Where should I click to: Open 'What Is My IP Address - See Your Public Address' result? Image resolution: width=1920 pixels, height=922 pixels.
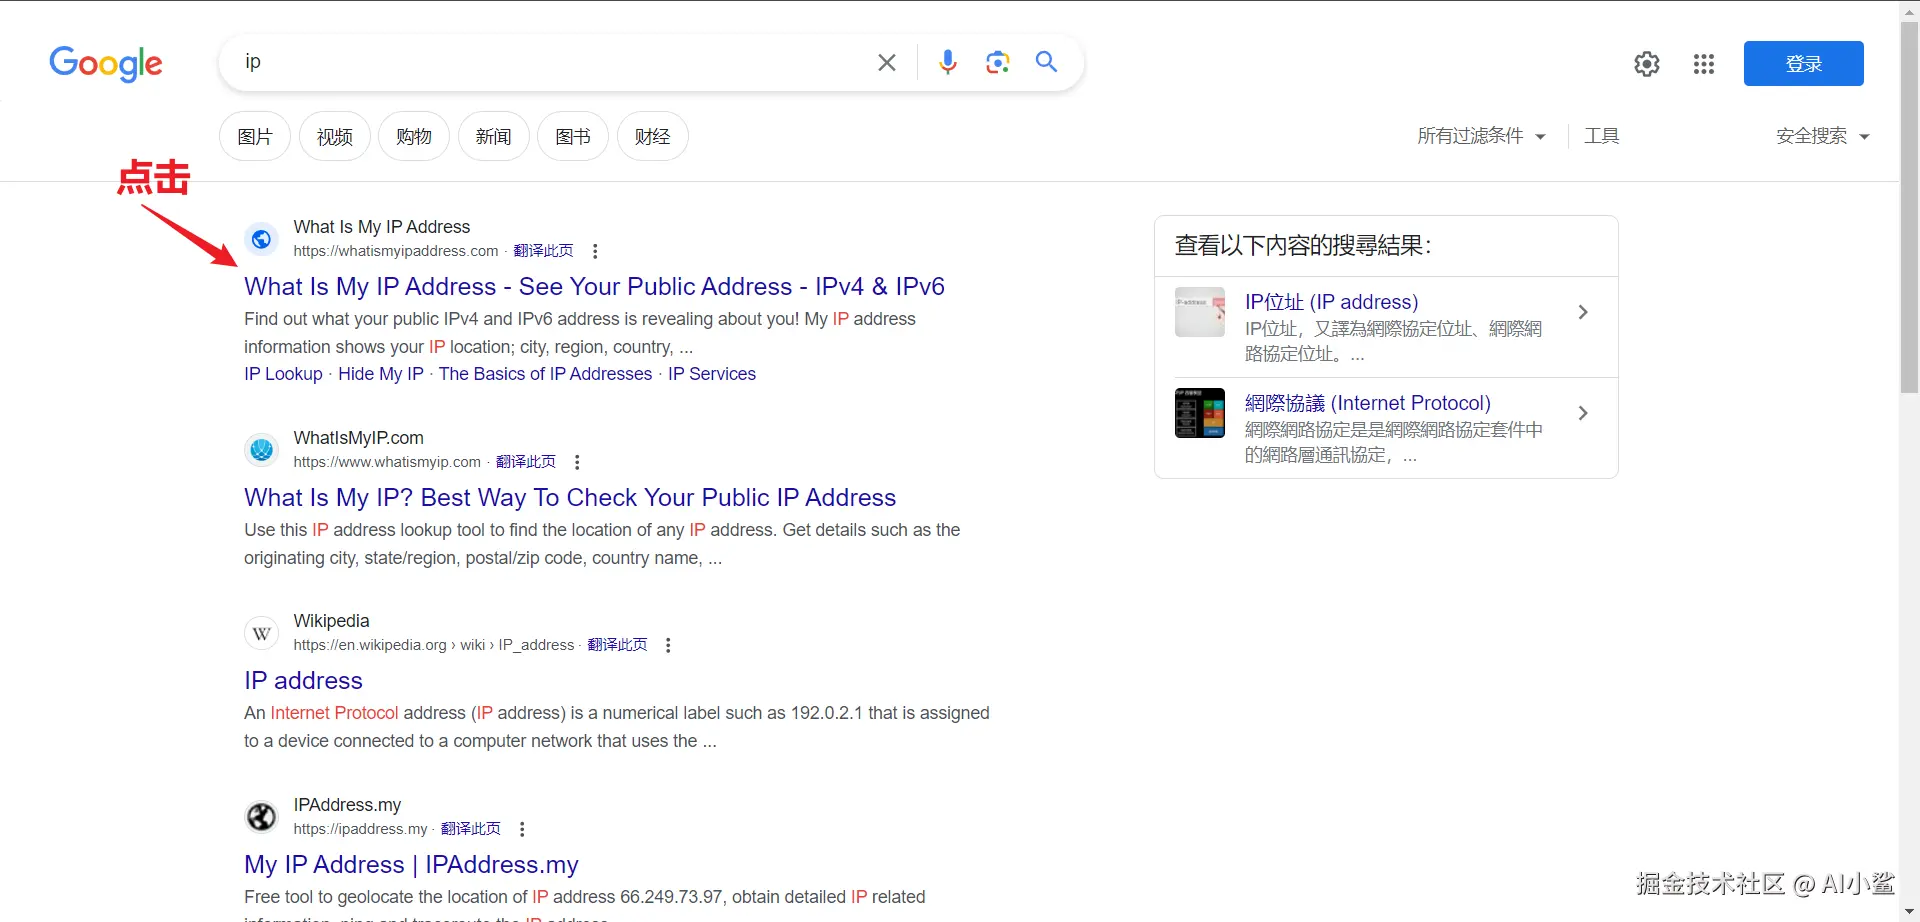click(594, 287)
